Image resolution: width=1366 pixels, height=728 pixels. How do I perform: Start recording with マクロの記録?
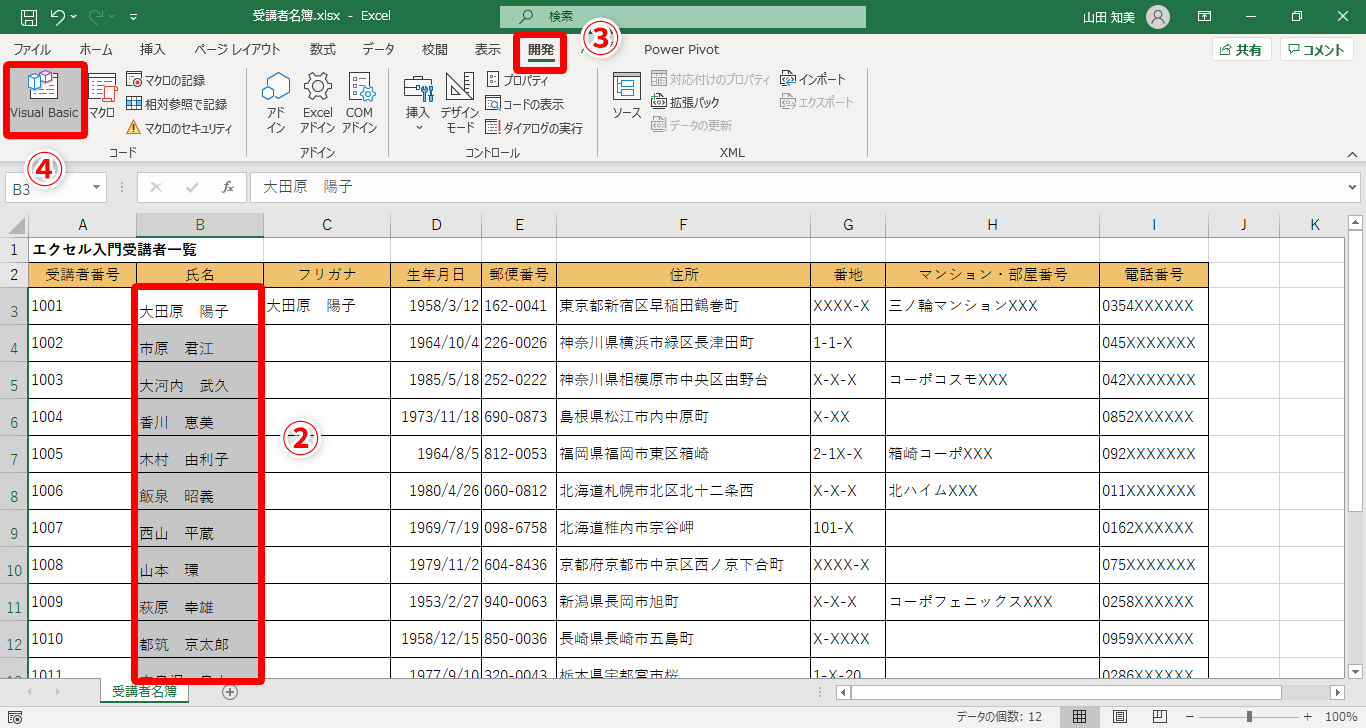(166, 80)
